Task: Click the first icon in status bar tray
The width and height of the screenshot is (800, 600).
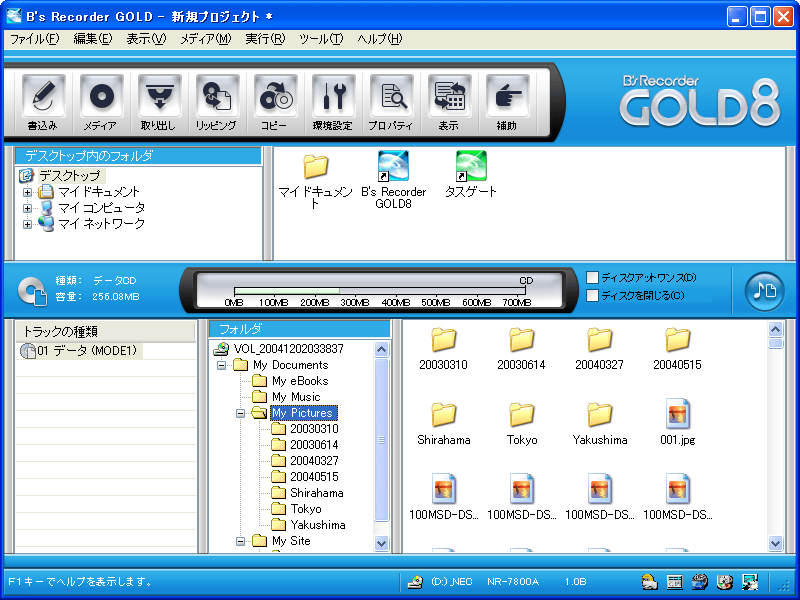Action: coord(649,582)
